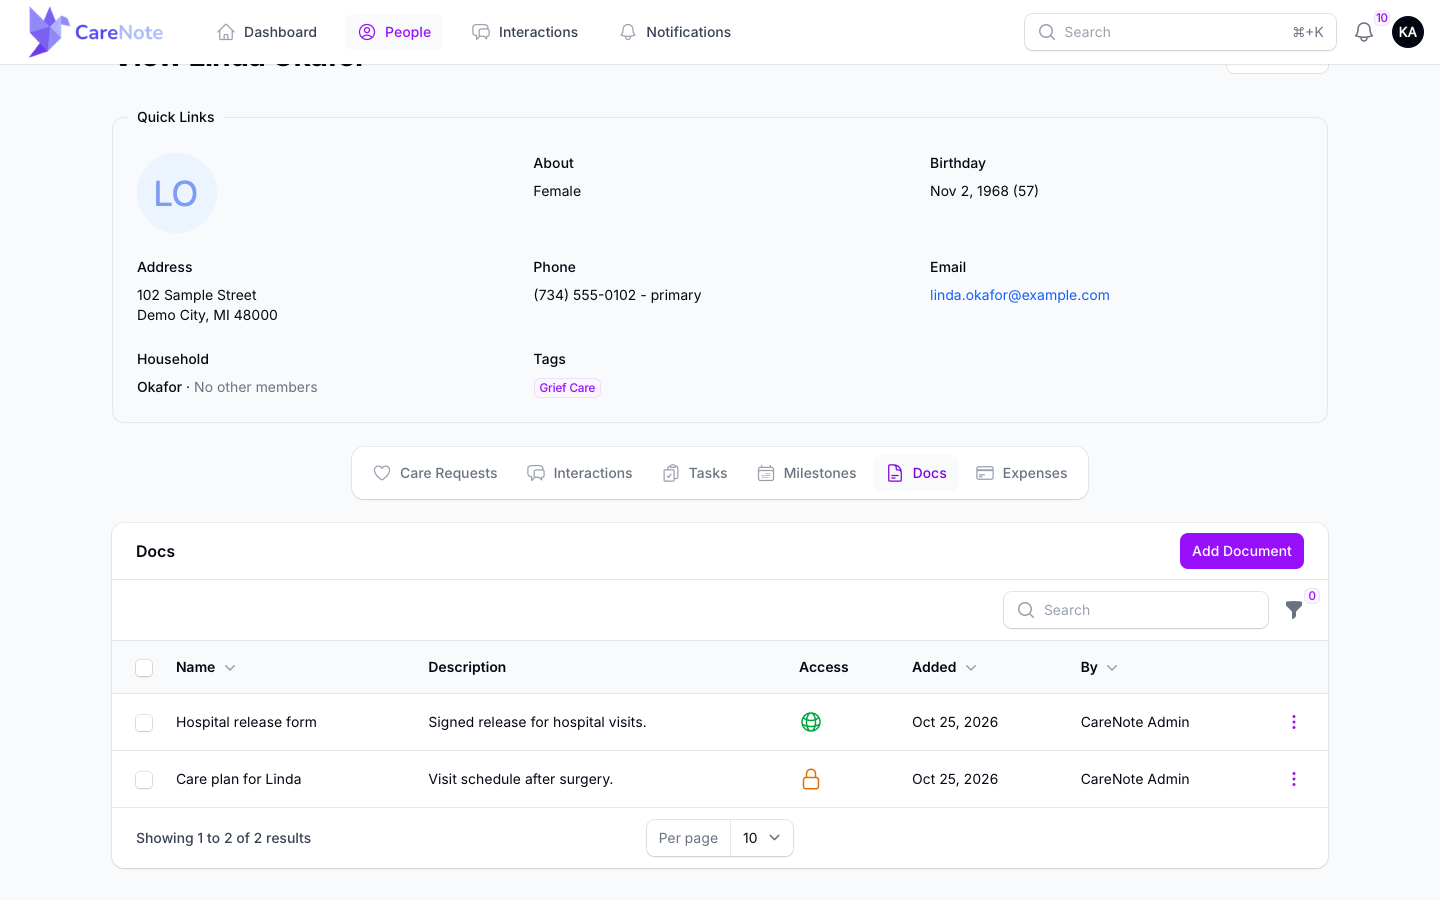The height and width of the screenshot is (900, 1440).
Task: Click the Milestones calendar icon
Action: tap(766, 473)
